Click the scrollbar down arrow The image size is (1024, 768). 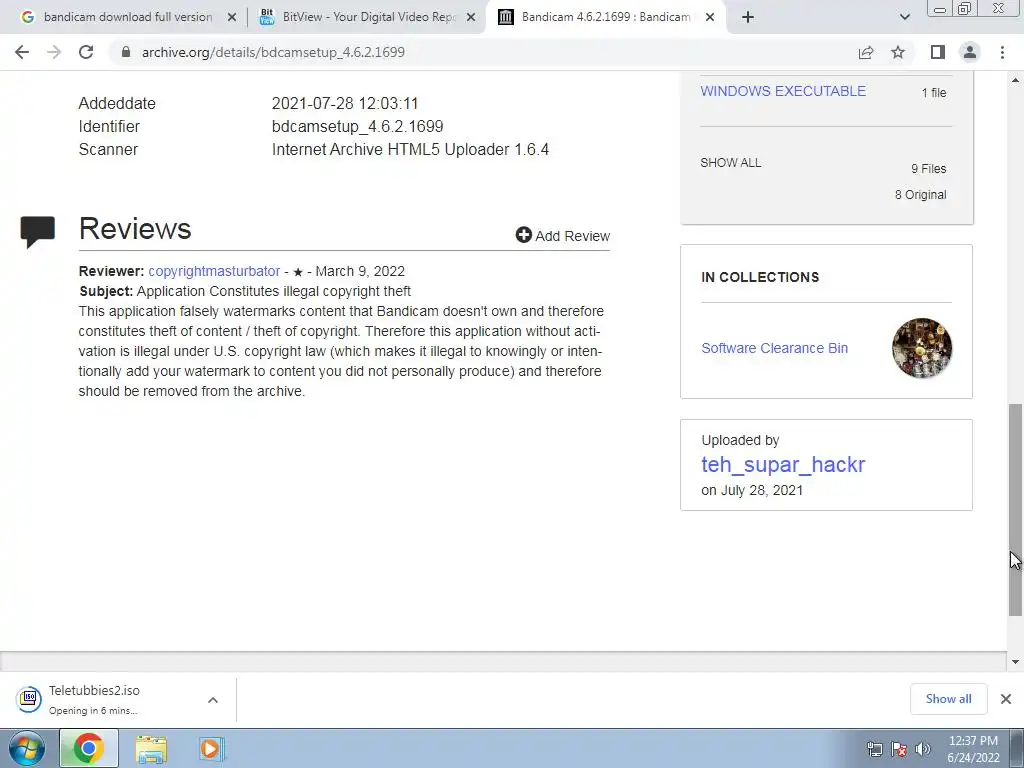click(x=1015, y=662)
